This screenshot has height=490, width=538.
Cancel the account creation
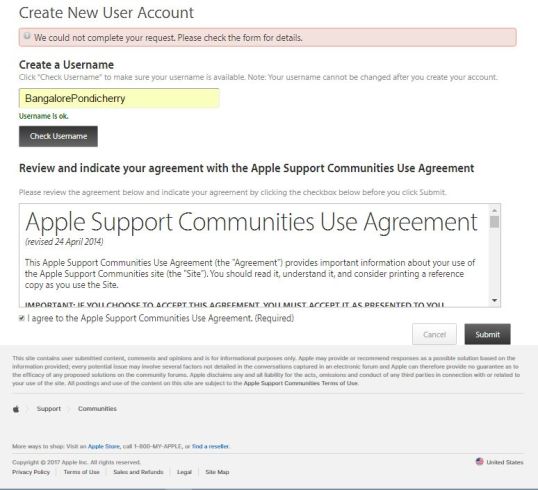[x=434, y=334]
